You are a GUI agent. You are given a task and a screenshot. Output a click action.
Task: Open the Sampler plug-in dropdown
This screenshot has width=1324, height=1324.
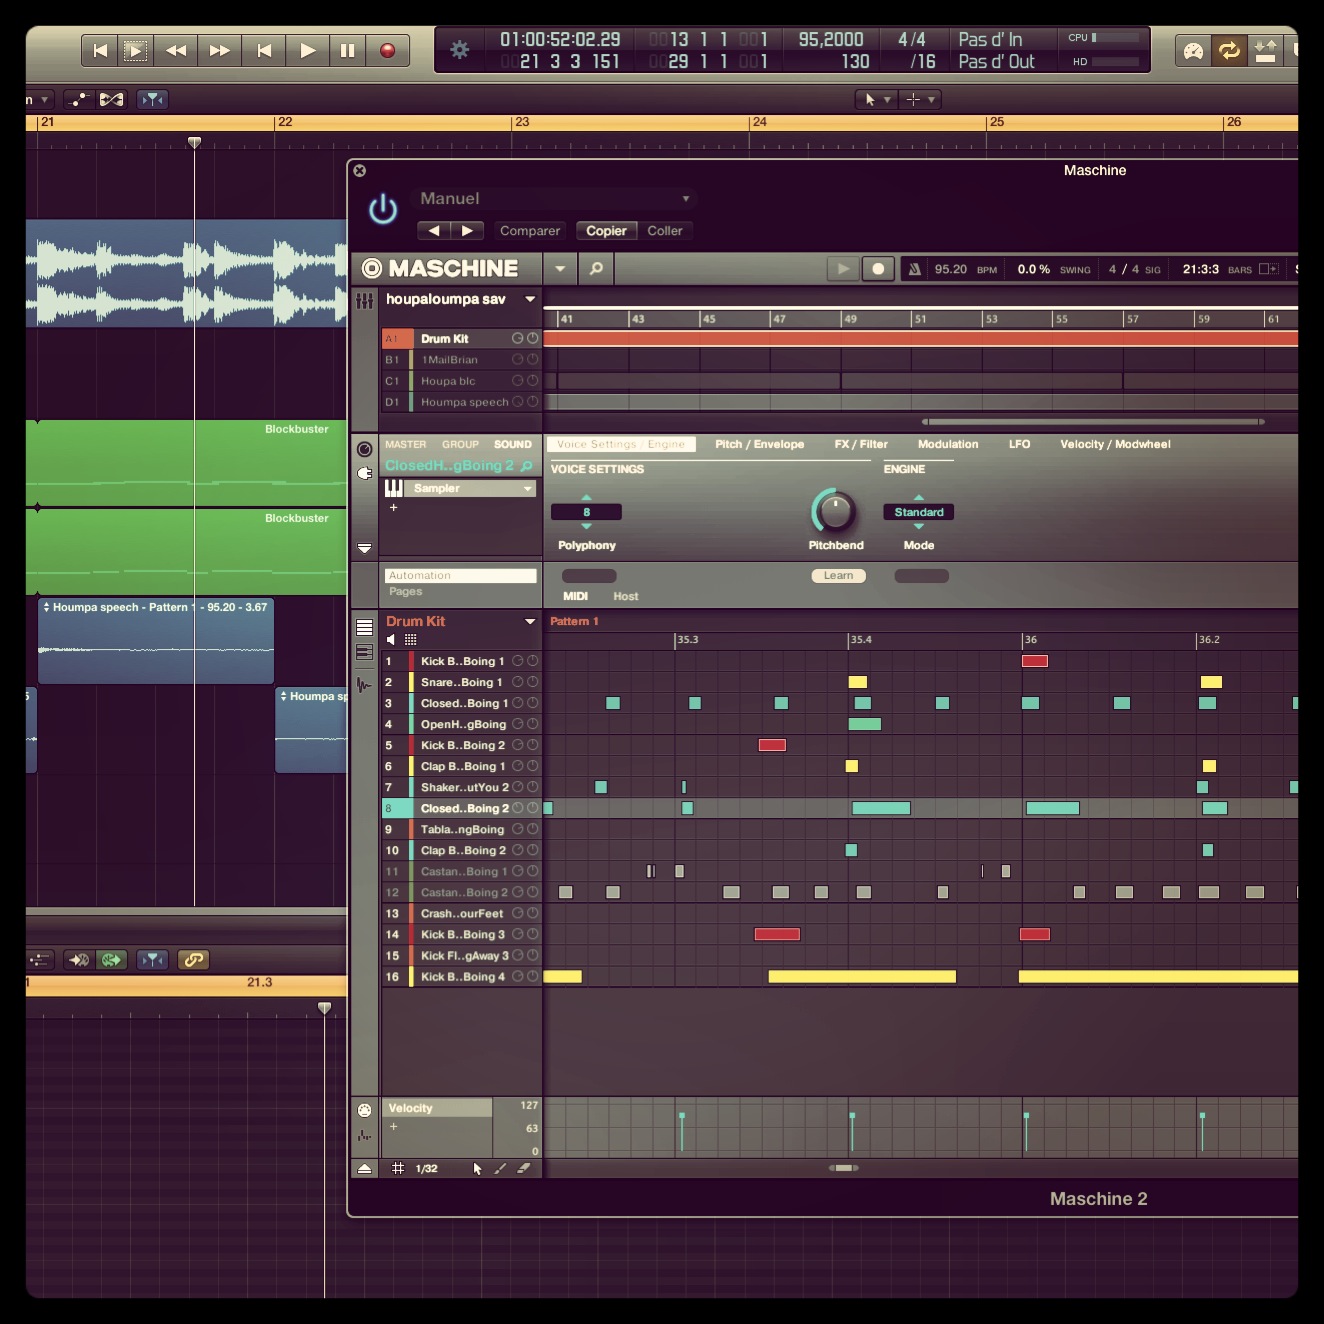[472, 489]
